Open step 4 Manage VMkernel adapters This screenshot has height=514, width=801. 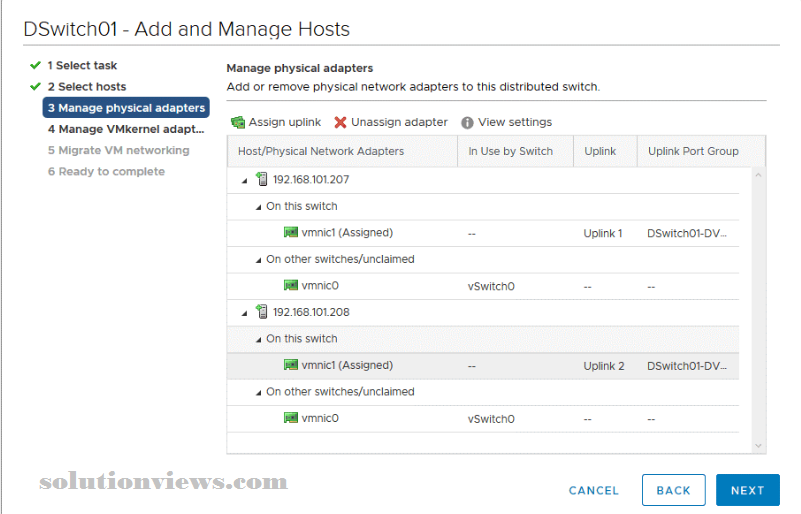coord(126,129)
